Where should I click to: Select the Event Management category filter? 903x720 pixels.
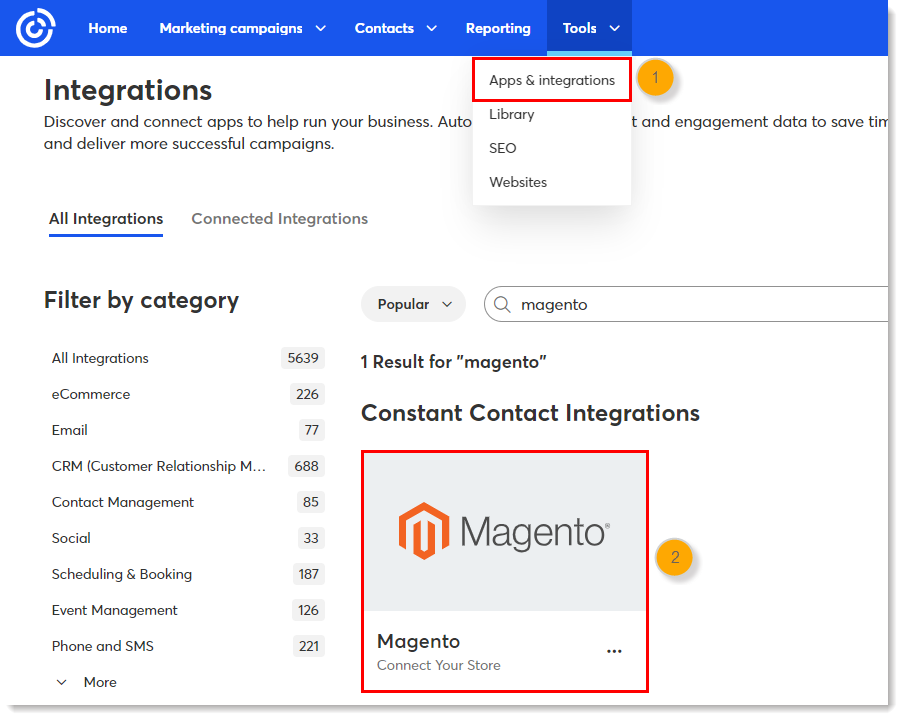pos(114,610)
